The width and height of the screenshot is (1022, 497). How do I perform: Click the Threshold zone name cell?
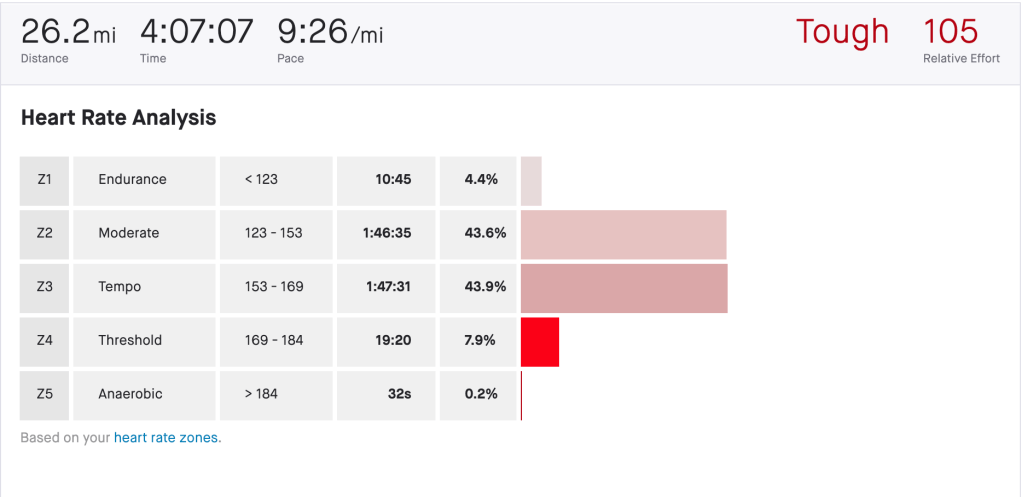click(144, 341)
